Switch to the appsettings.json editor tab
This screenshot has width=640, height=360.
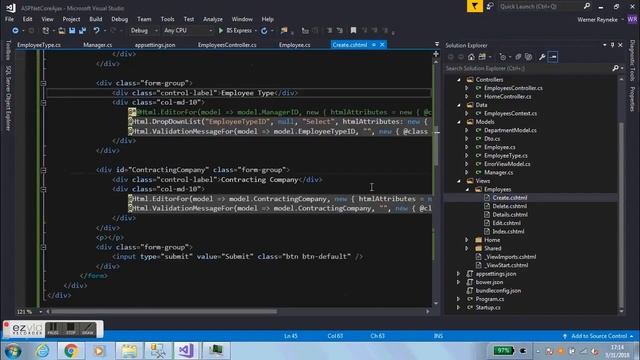pos(155,45)
